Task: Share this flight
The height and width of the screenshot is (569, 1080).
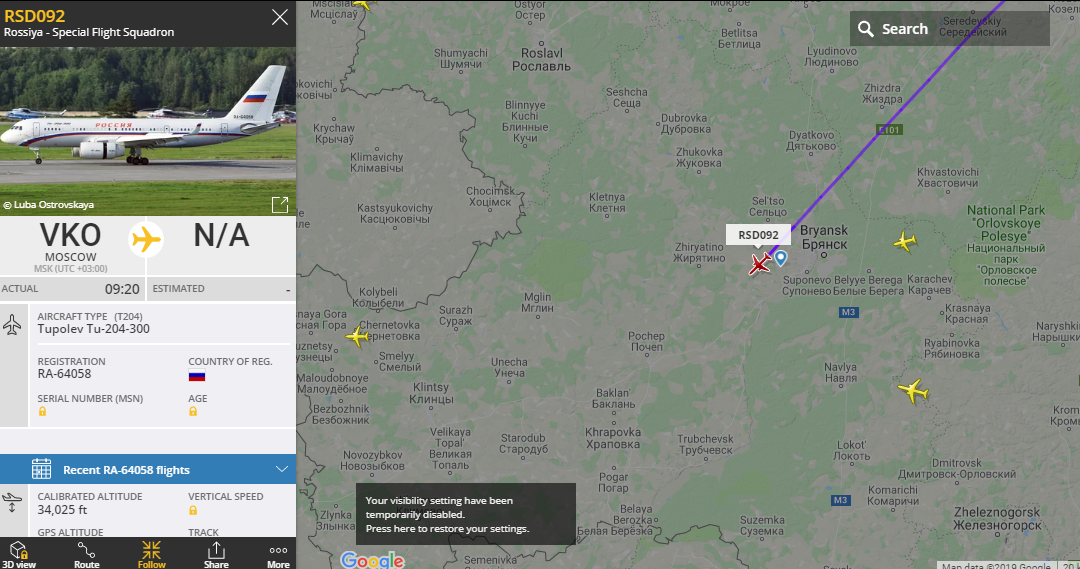Action: coord(216,554)
